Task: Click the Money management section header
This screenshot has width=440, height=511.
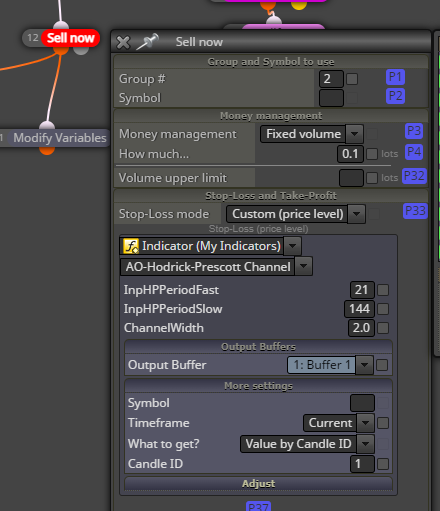Action: pos(271,116)
